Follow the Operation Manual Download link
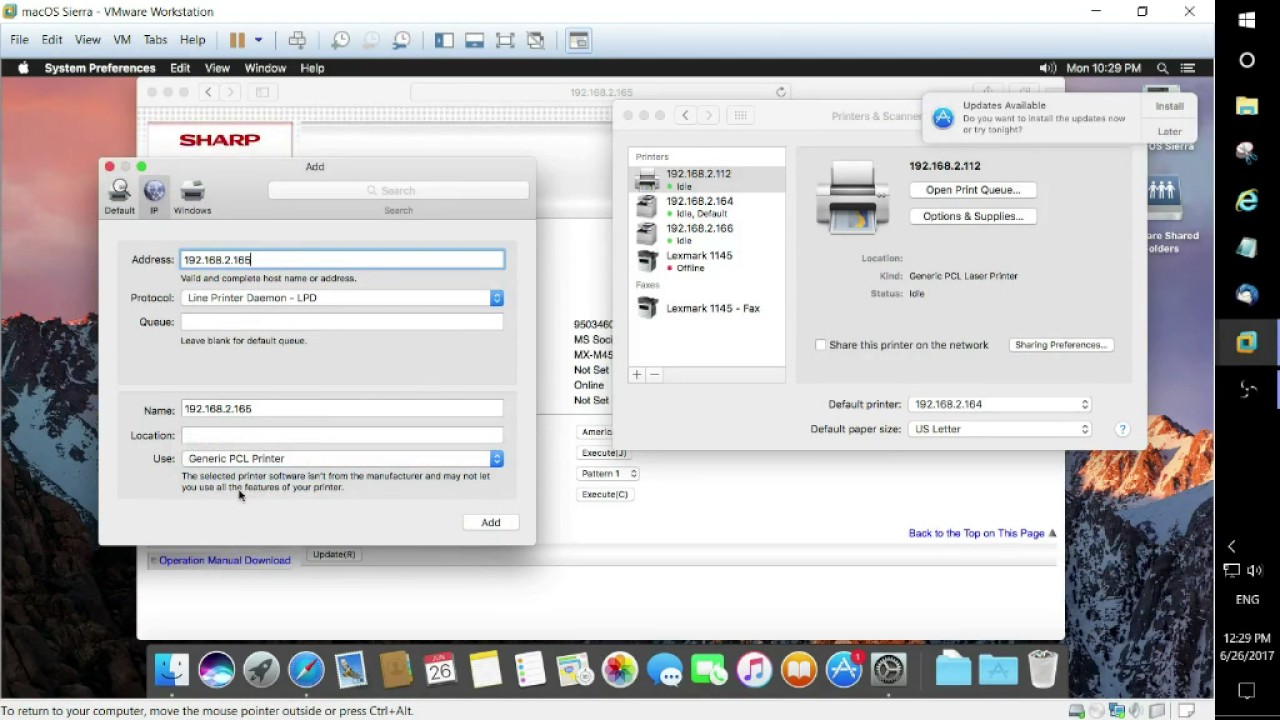This screenshot has height=720, width=1280. pos(225,560)
